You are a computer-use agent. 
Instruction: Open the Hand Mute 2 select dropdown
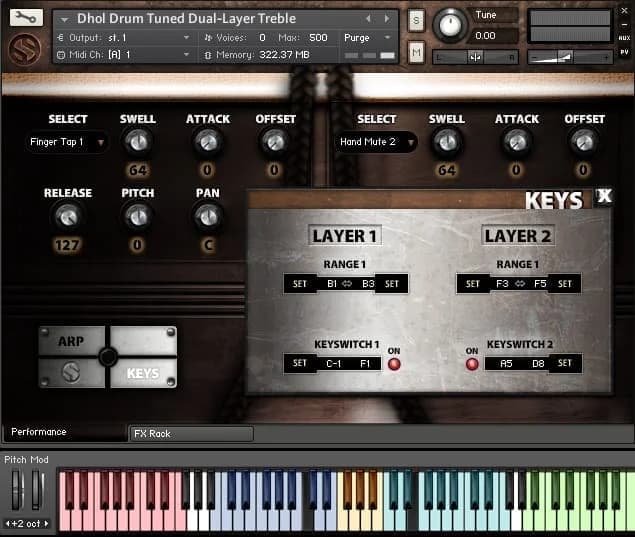tap(376, 142)
